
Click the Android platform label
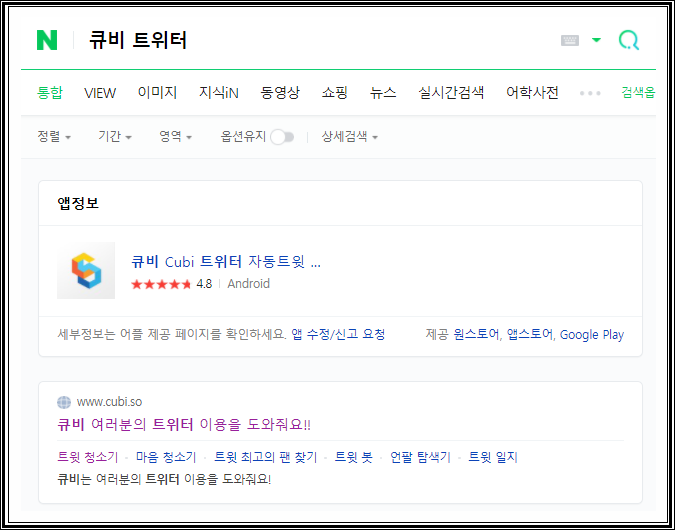coord(248,284)
